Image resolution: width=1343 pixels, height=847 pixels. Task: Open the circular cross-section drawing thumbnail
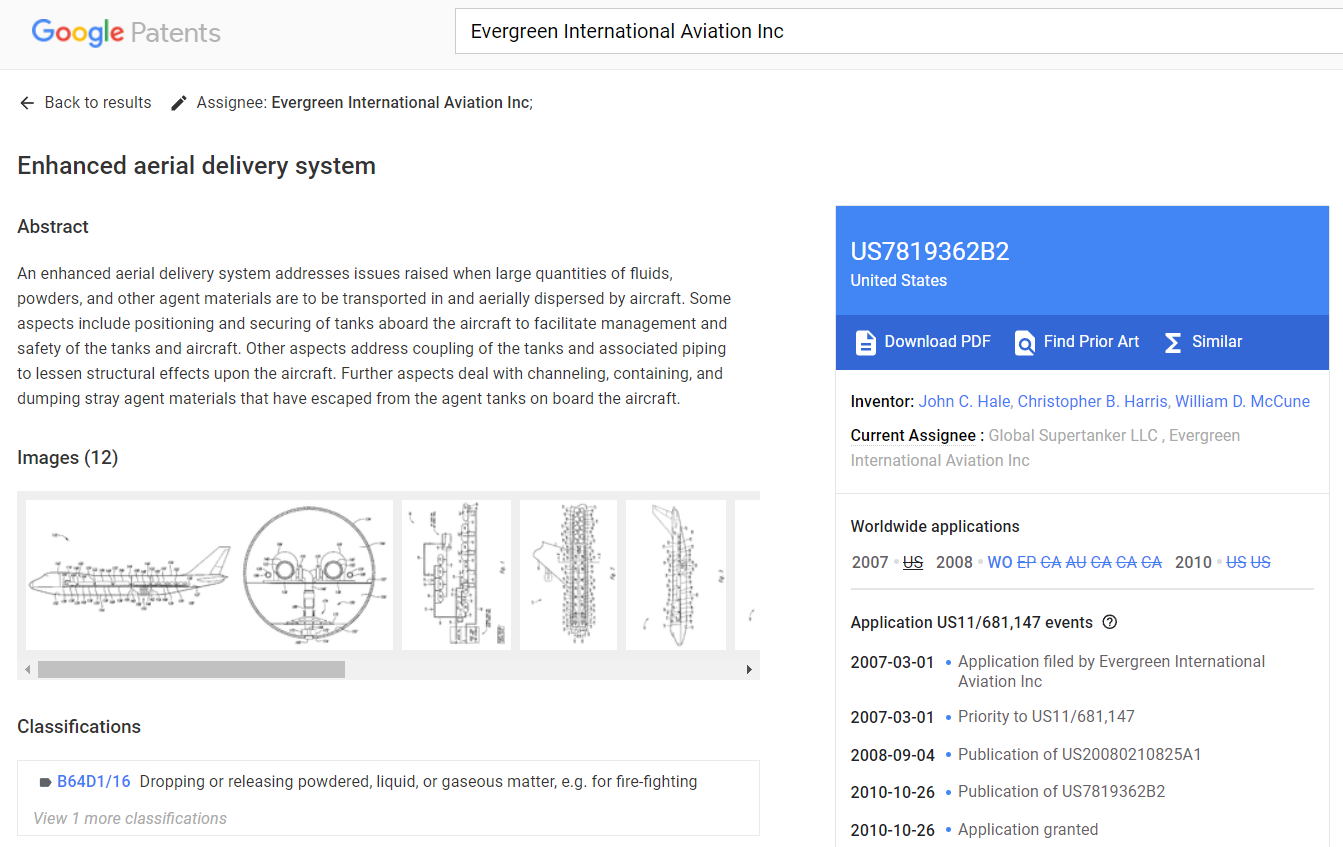pyautogui.click(x=316, y=575)
